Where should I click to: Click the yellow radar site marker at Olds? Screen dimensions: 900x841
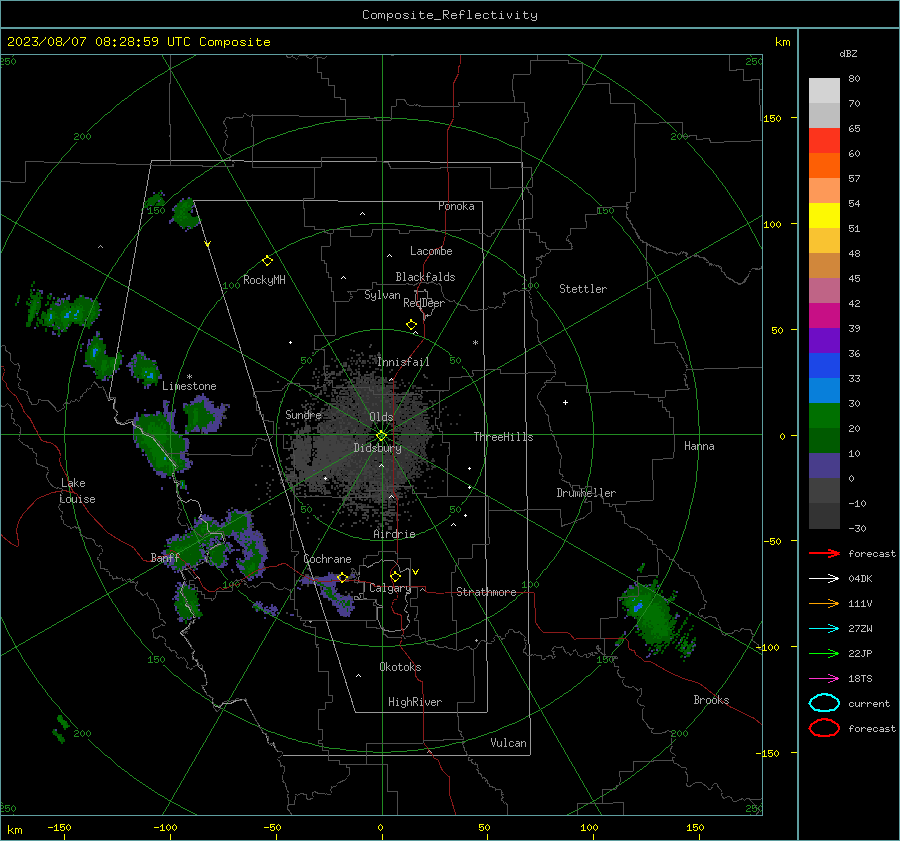[381, 436]
